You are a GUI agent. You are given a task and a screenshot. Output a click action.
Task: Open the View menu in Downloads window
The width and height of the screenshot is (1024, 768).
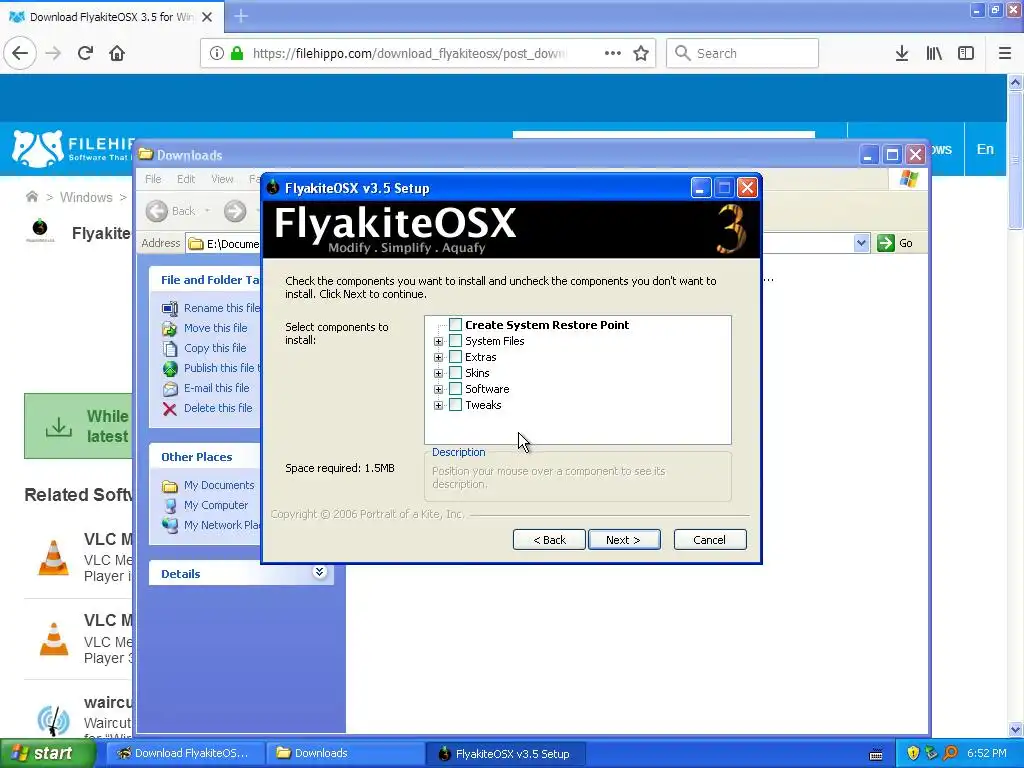pyautogui.click(x=222, y=179)
